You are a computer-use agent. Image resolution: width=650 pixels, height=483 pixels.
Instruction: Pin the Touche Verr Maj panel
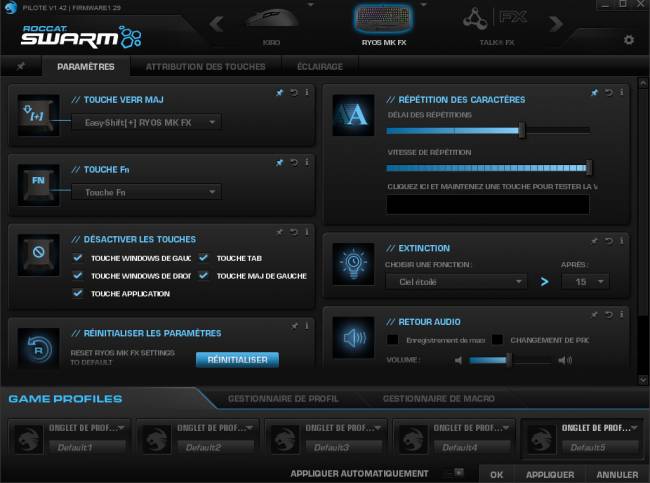point(280,92)
